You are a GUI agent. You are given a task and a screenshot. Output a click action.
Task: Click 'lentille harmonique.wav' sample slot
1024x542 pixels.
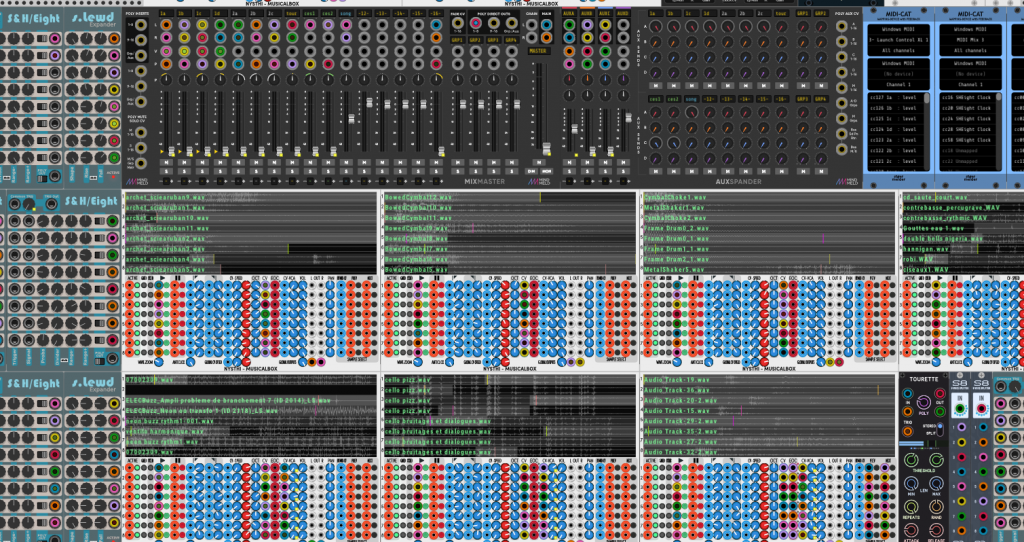point(251,431)
